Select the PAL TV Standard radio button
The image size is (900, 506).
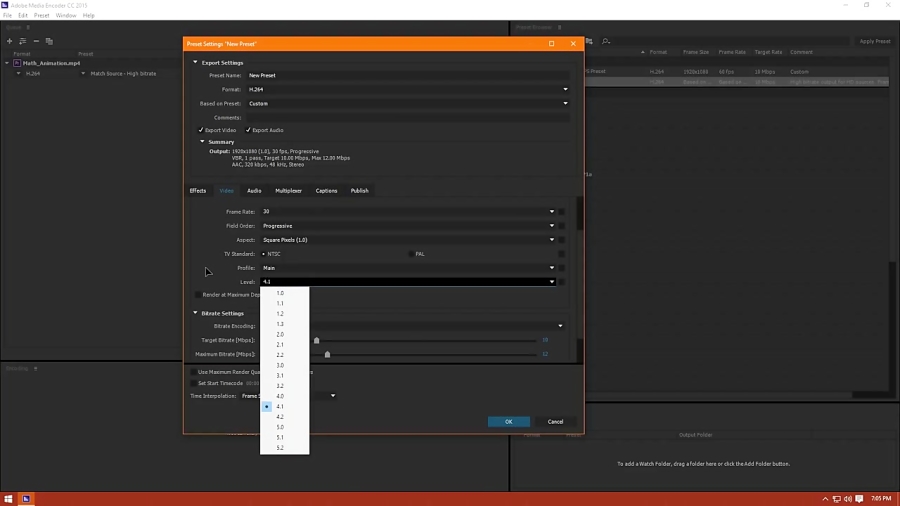(x=411, y=254)
